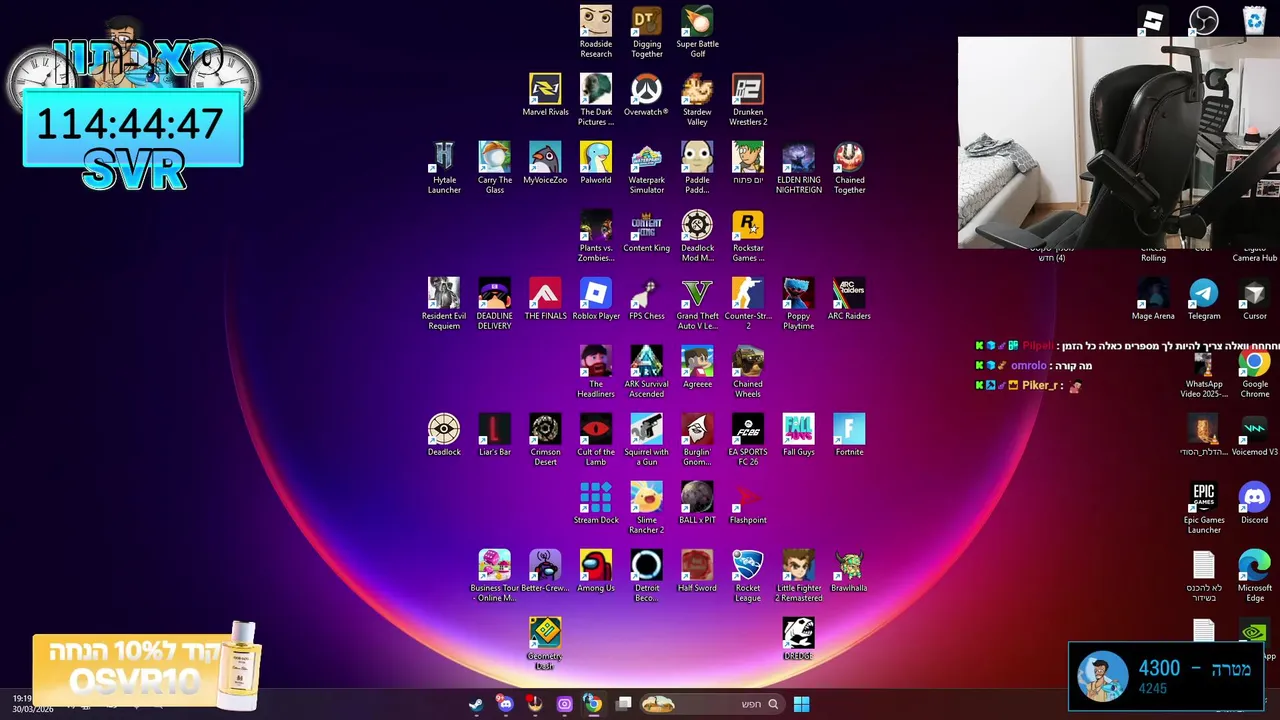
Task: Select the Half Sword icon
Action: (x=697, y=565)
